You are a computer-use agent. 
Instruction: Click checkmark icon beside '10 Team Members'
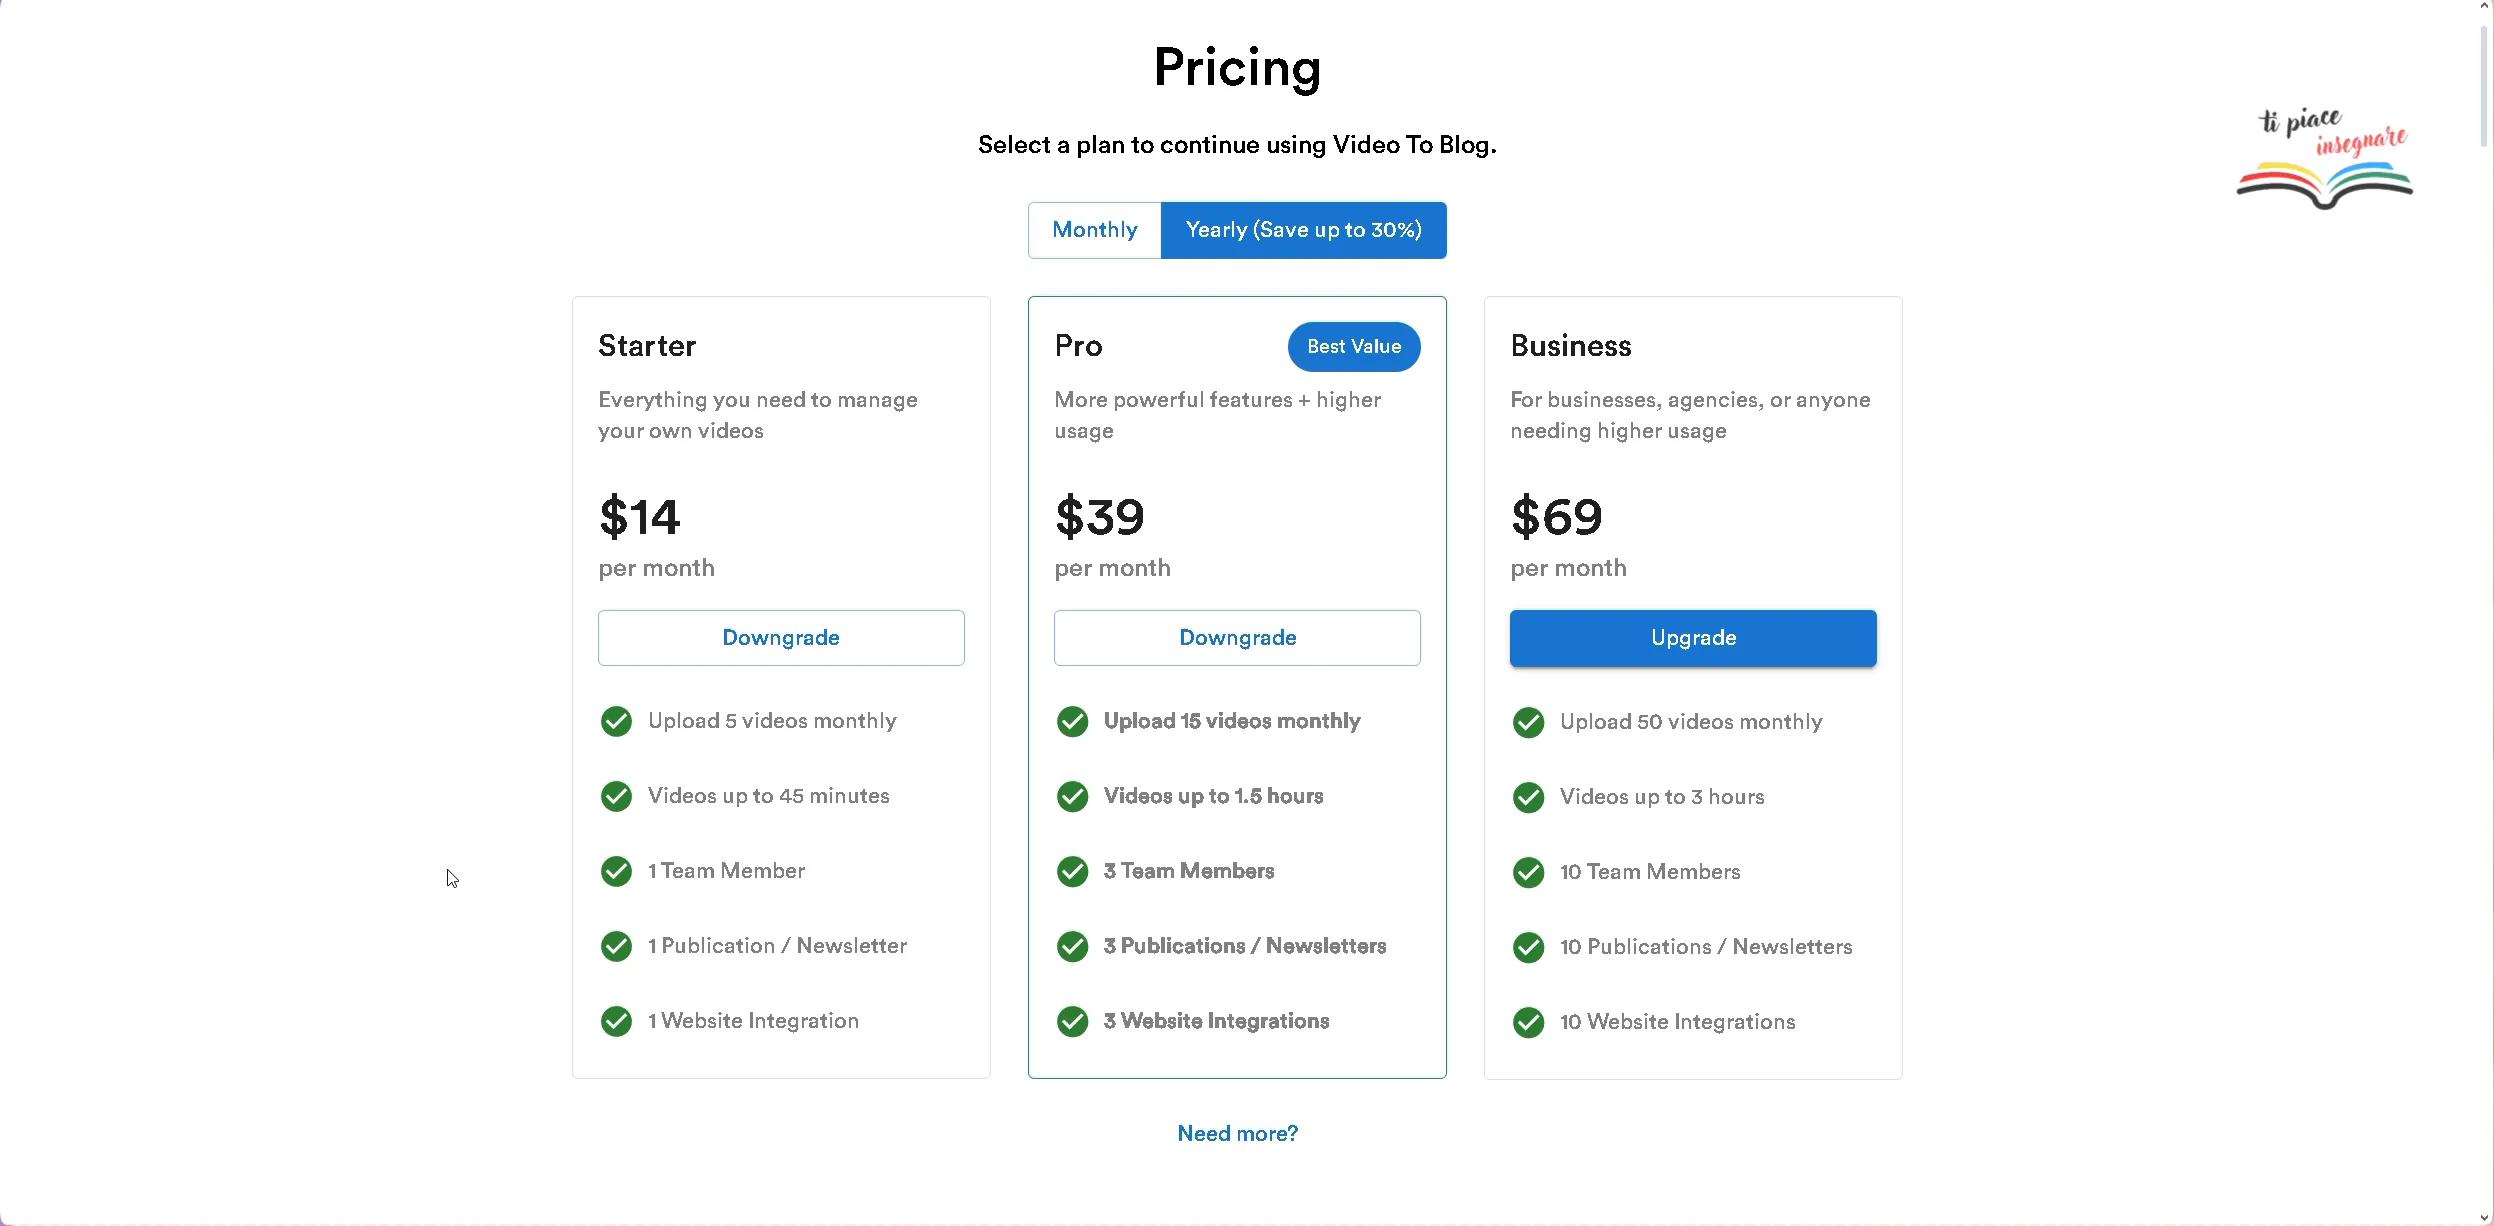point(1528,872)
